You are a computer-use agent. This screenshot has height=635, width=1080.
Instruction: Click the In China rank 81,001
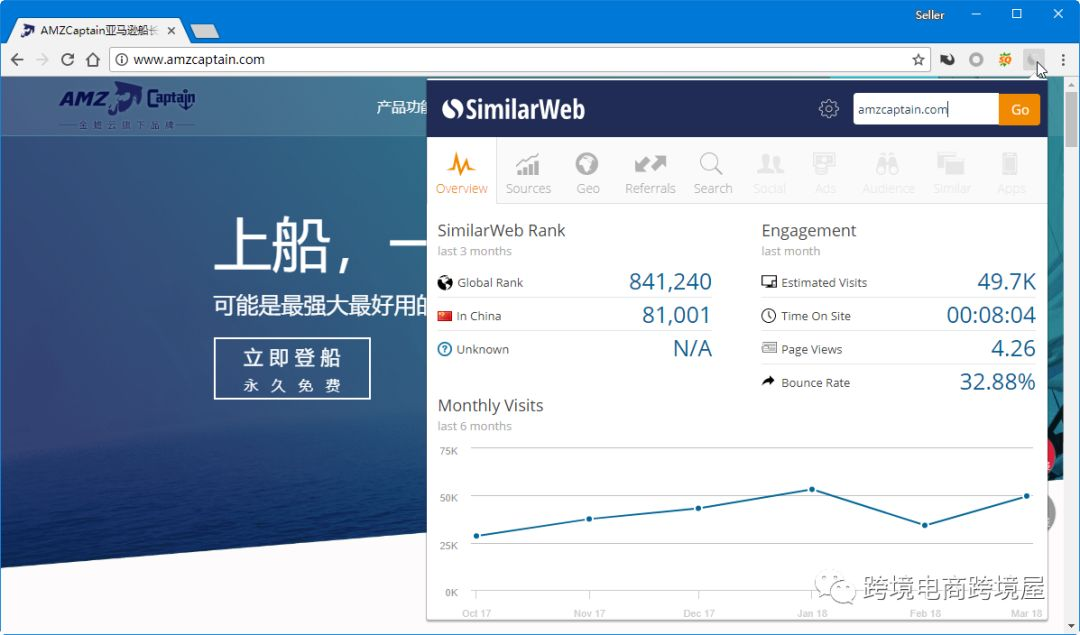[x=676, y=315]
